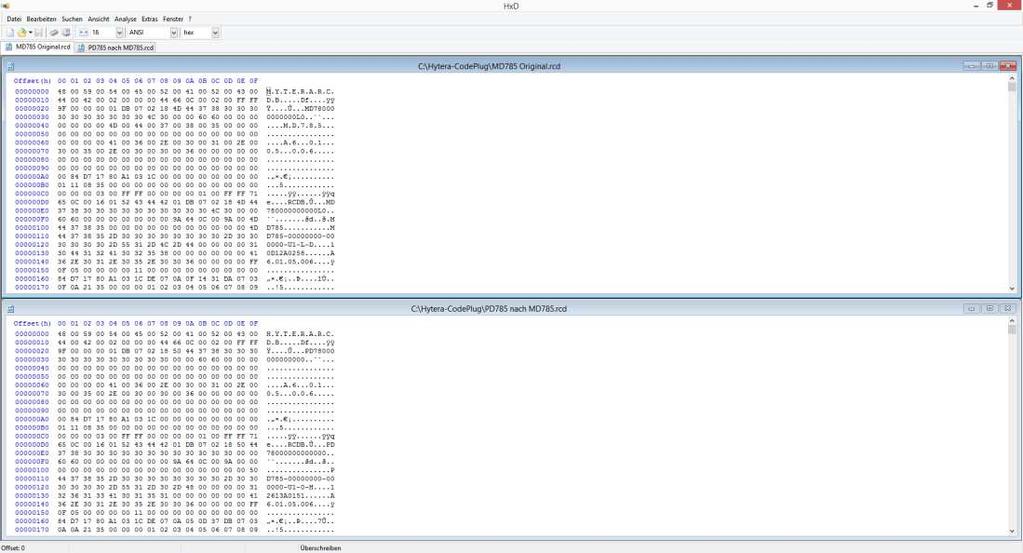1023x553 pixels.
Task: Open the bytes per row dropdown showing 16
Action: 119,32
